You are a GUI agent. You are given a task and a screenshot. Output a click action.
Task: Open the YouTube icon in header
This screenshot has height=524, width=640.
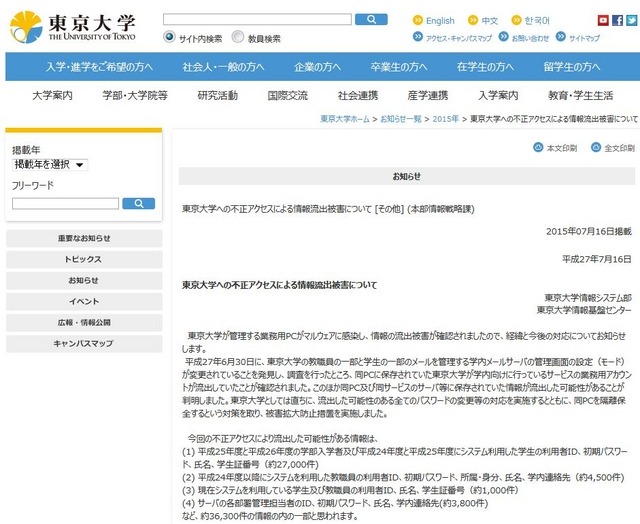(603, 20)
